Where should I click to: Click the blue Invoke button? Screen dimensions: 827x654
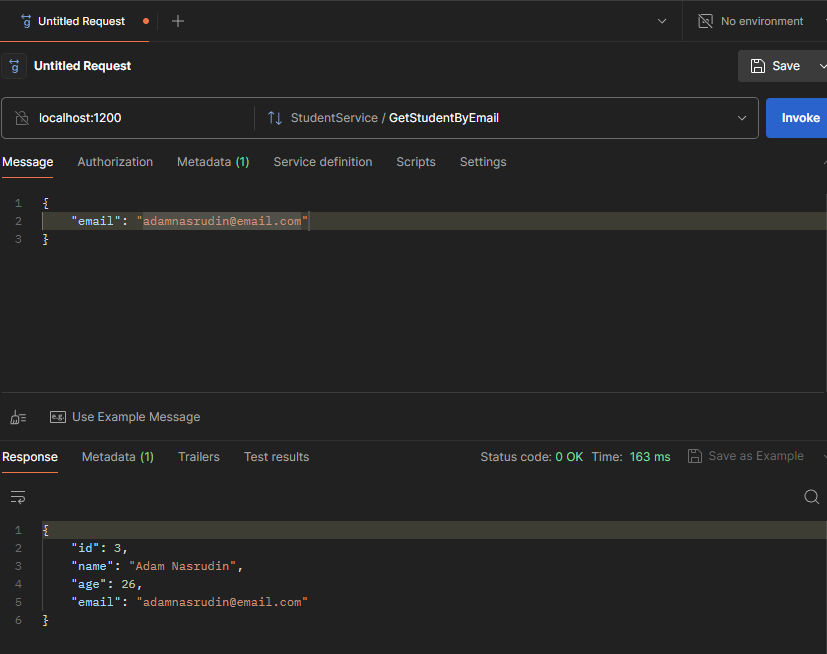point(796,118)
